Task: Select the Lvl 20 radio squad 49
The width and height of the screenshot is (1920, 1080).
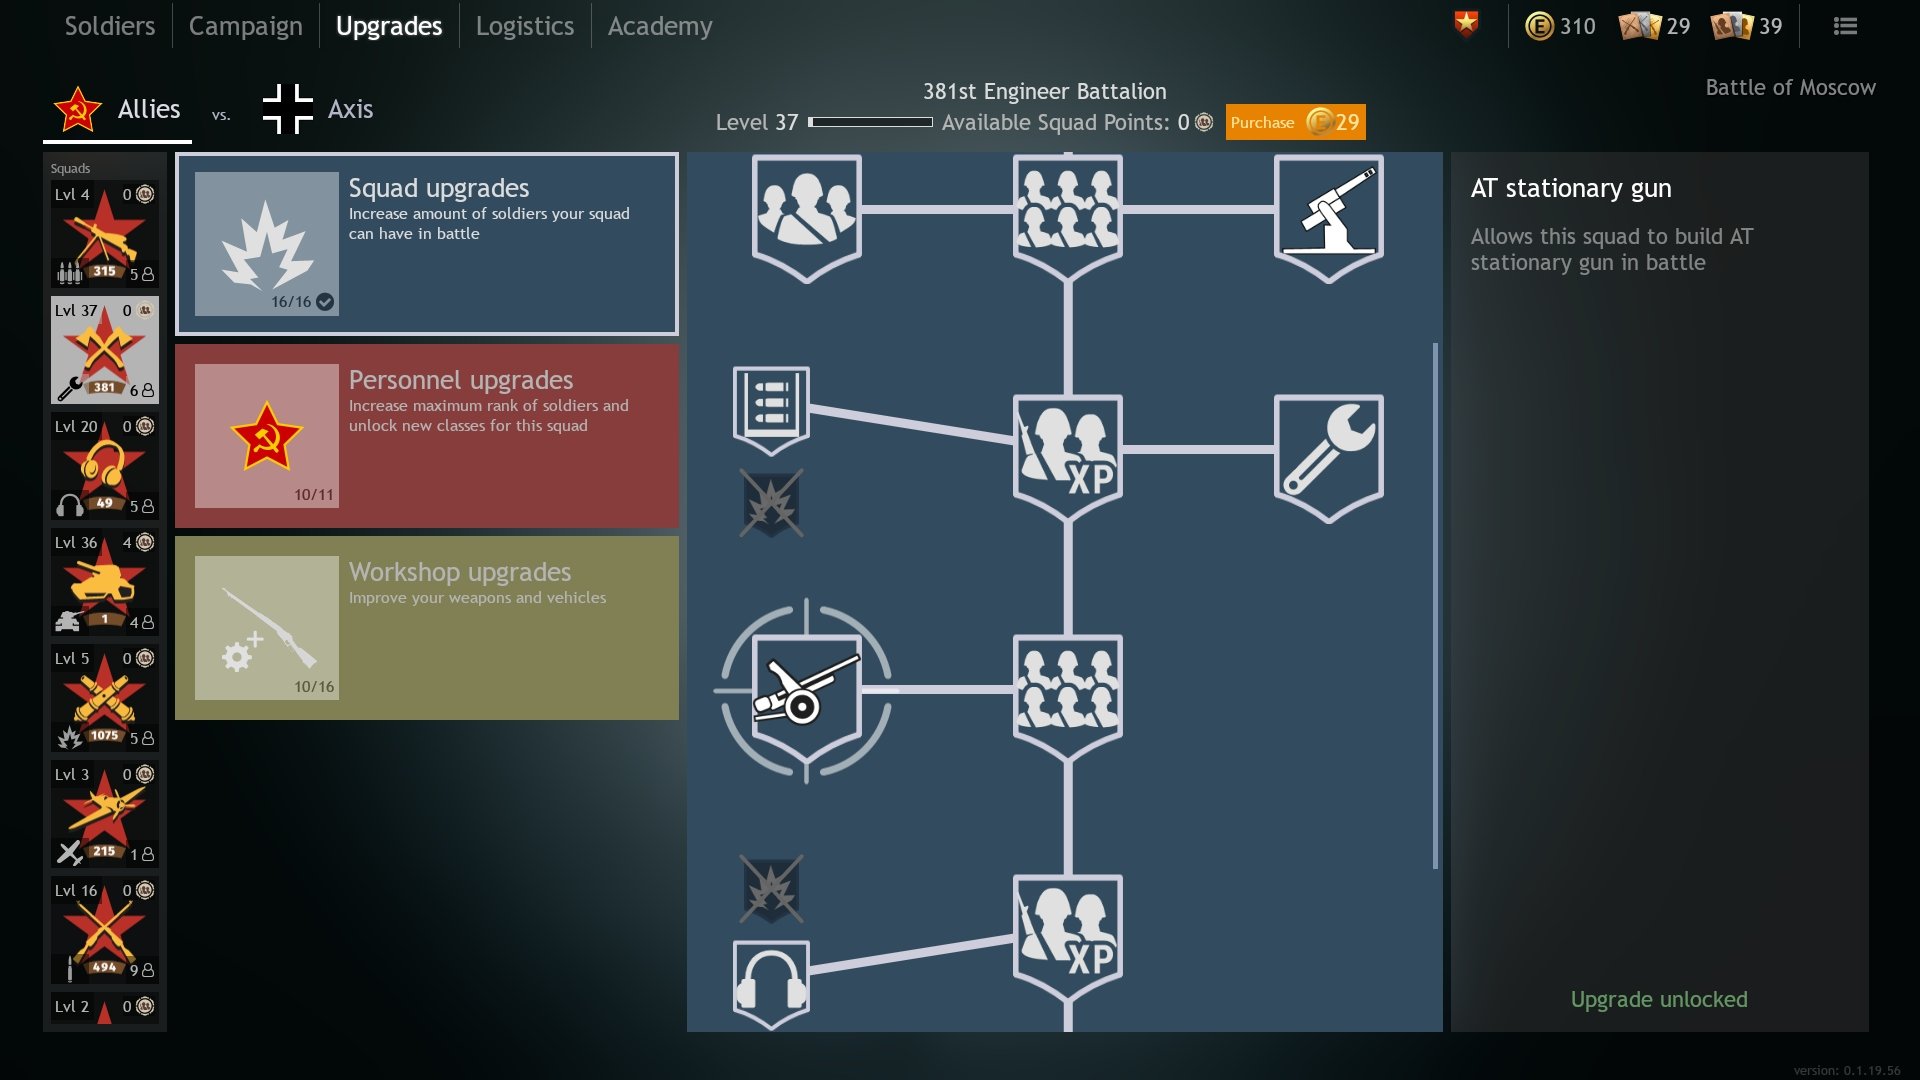Action: 105,466
